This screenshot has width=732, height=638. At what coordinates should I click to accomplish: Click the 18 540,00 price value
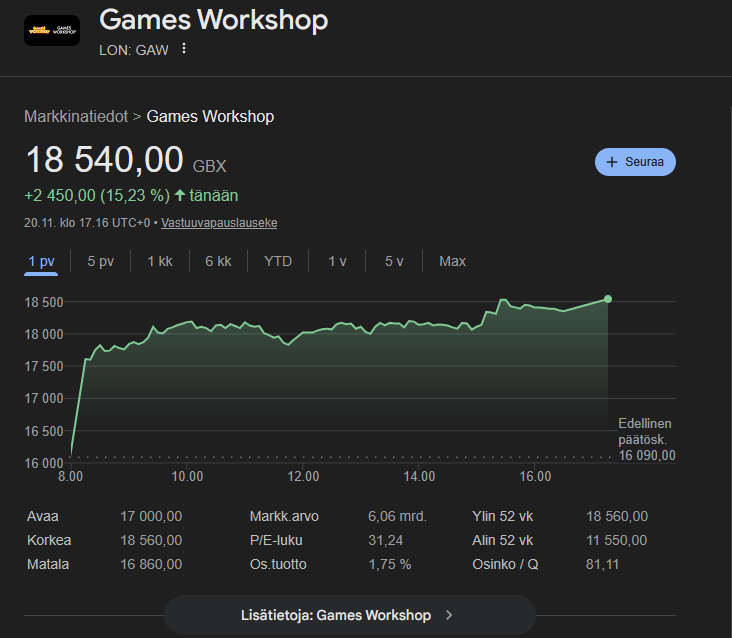pos(105,160)
